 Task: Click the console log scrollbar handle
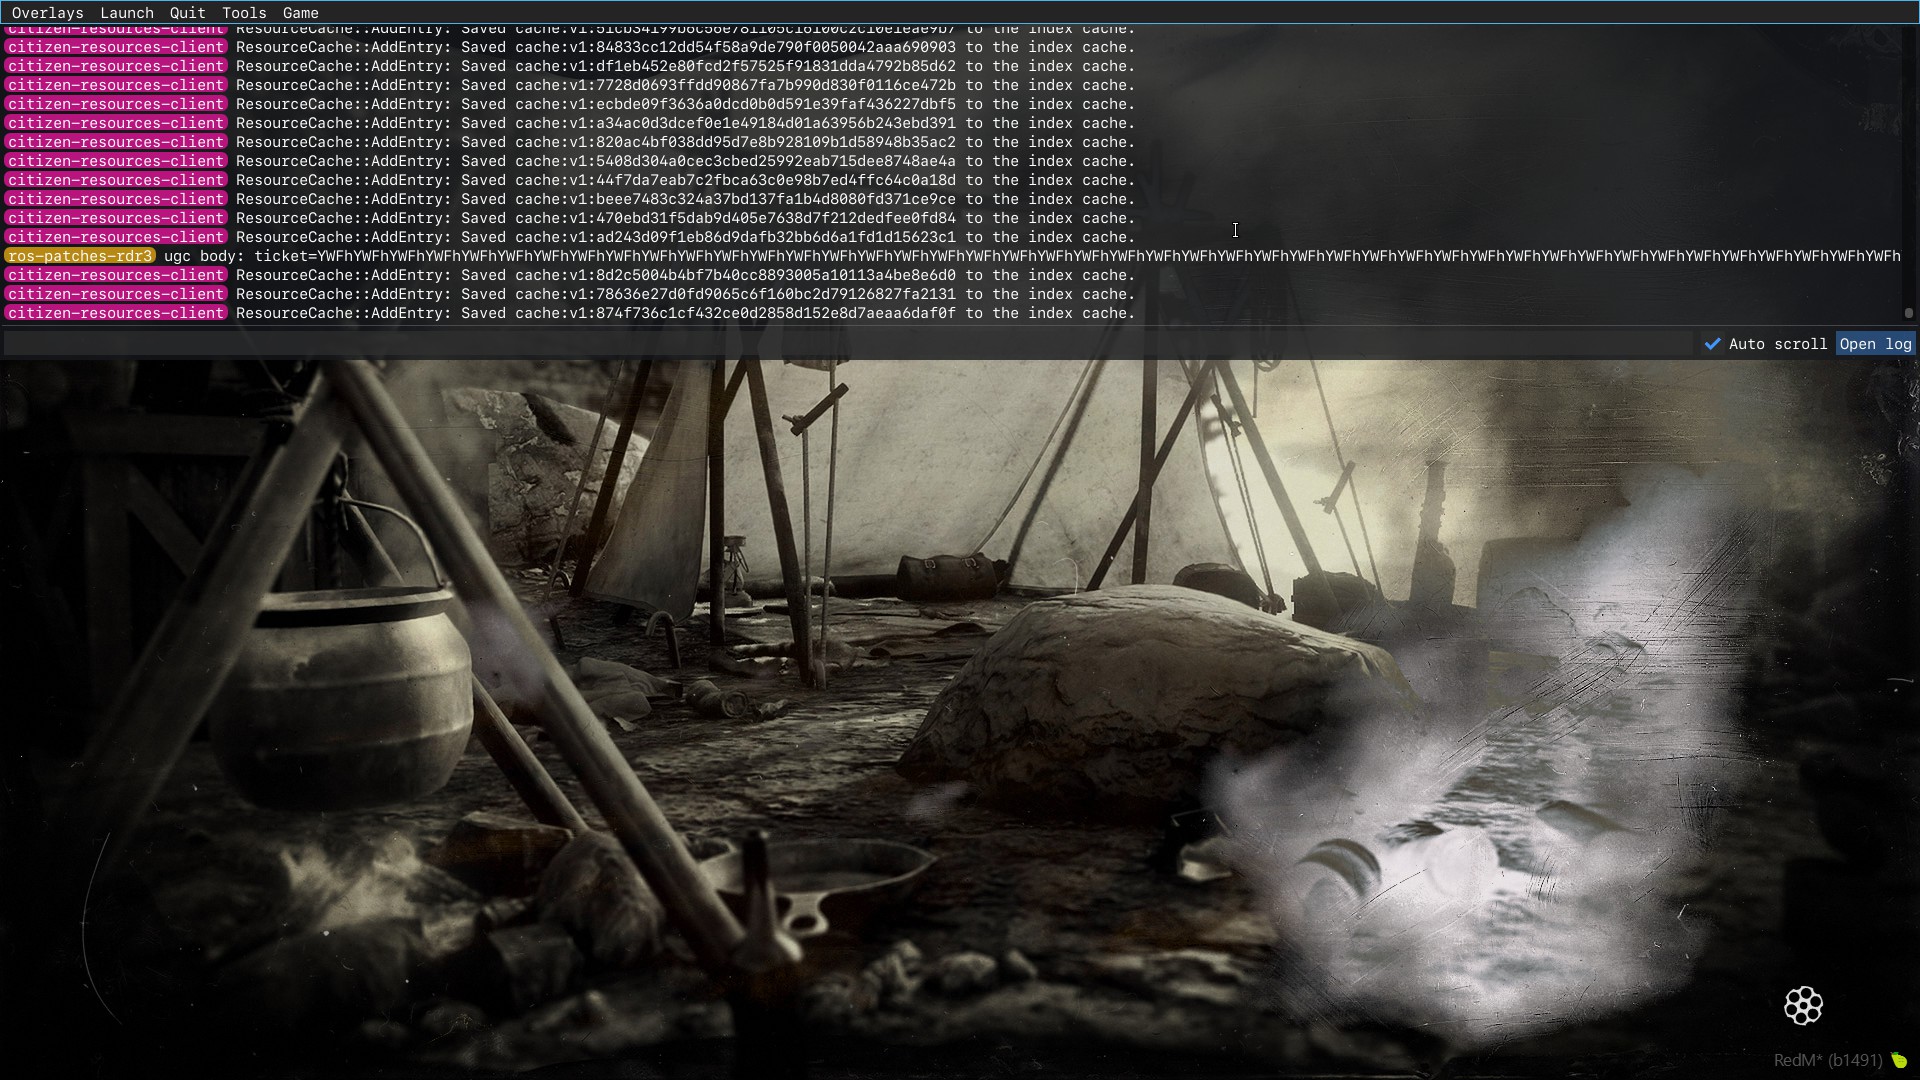click(x=1908, y=313)
